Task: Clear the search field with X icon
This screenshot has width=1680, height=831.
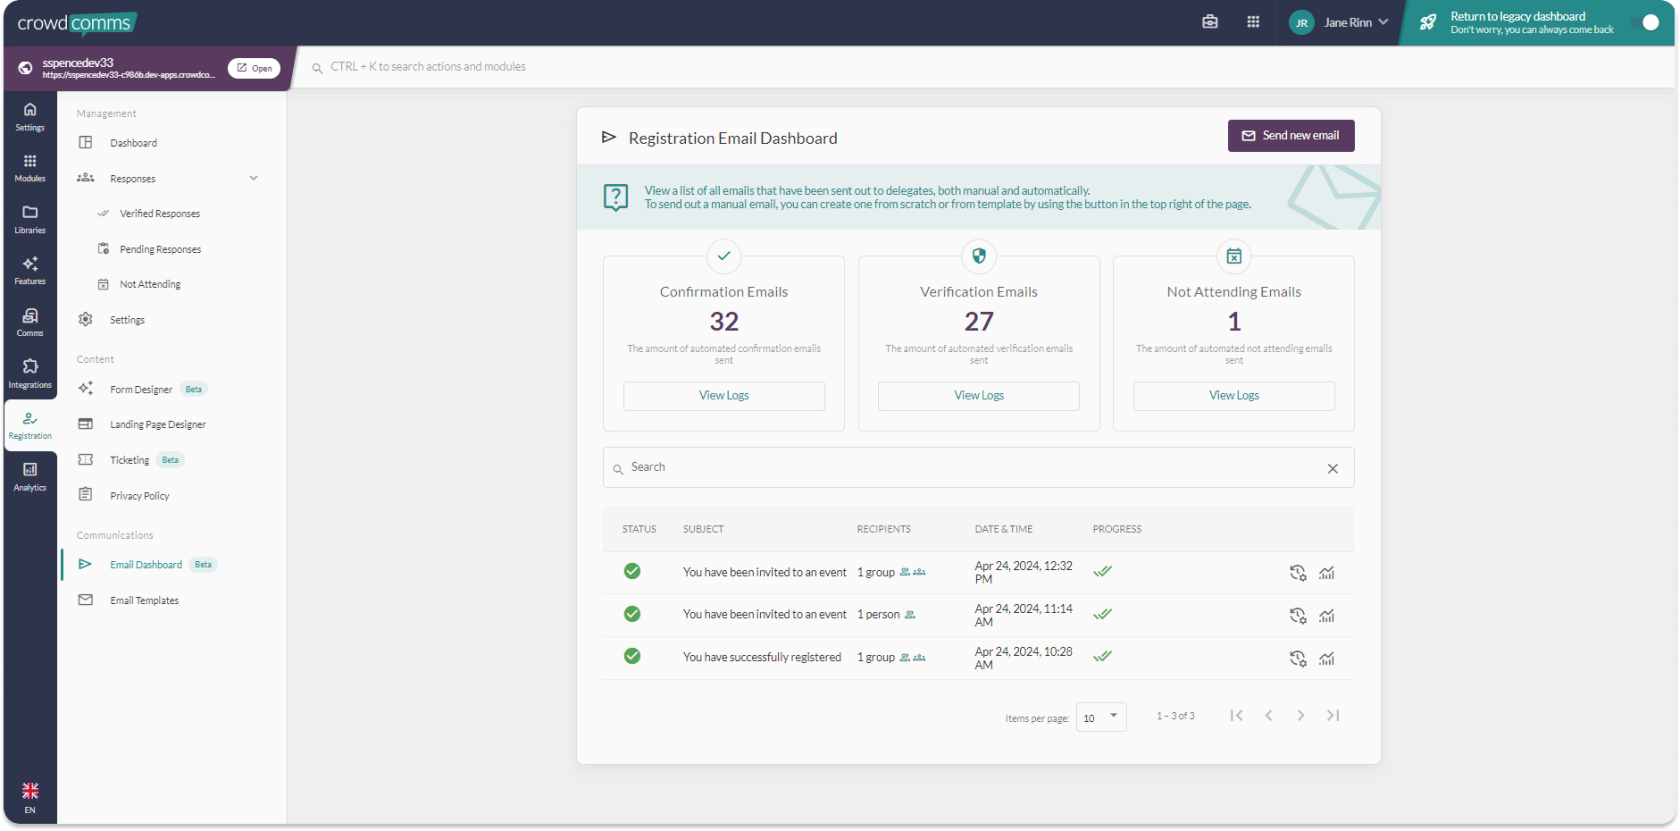Action: 1332,468
